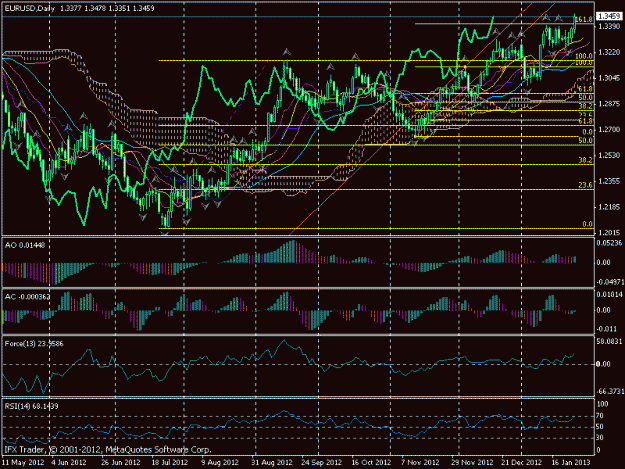Click the 26 Jun 2012 date label

tap(121, 463)
